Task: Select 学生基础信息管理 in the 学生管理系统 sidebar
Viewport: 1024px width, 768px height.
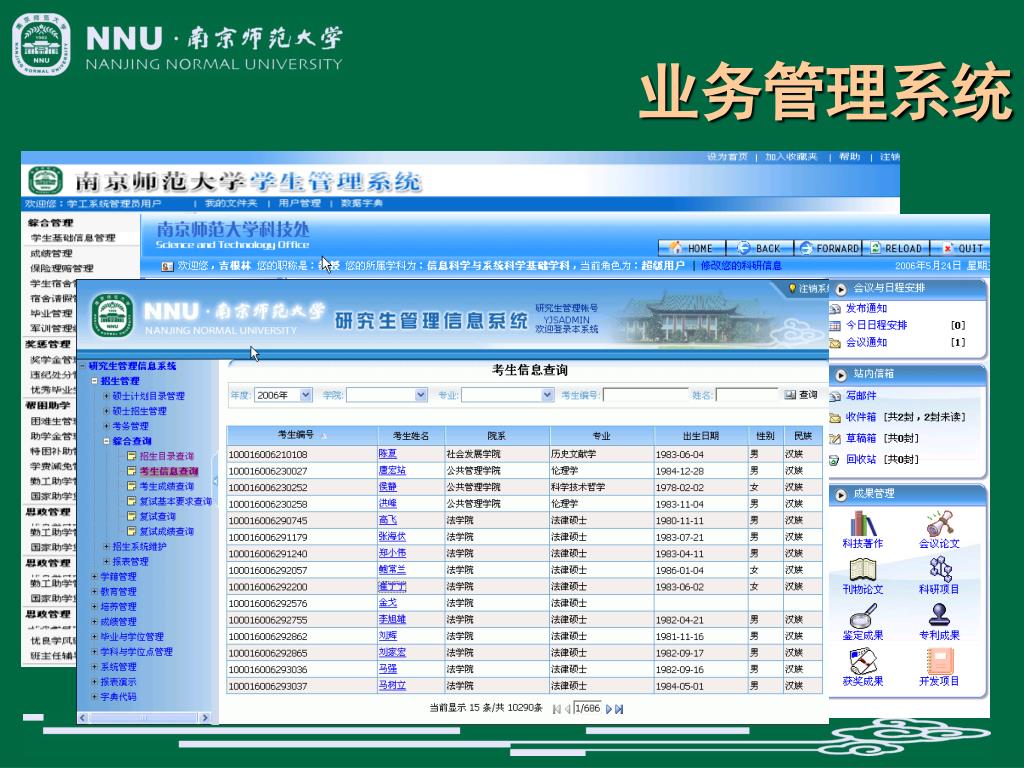Action: pos(73,238)
